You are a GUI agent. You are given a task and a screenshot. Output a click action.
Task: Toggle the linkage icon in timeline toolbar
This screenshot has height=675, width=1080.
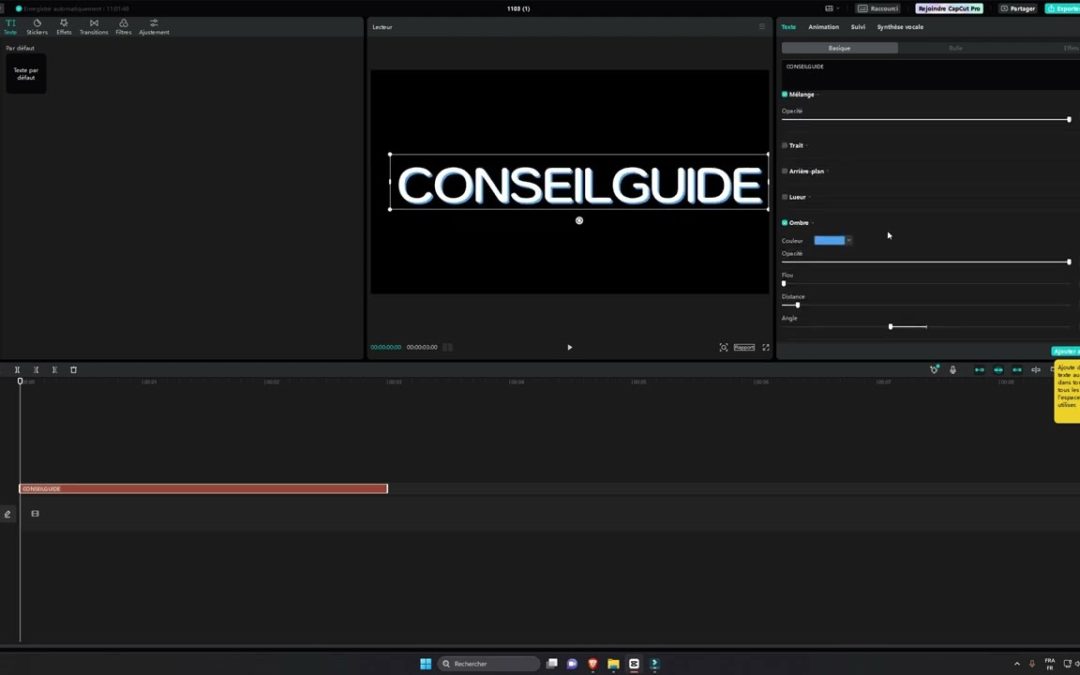point(1017,370)
